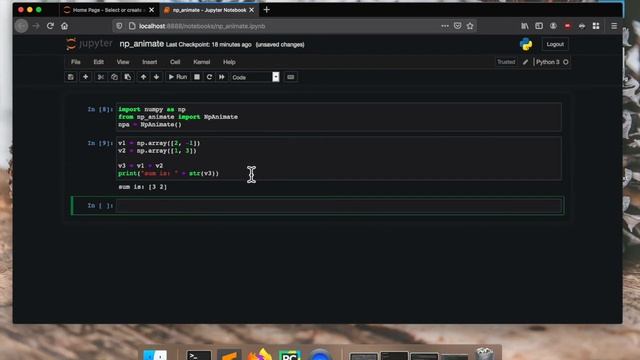
Task: Open Firefox from the Dock
Action: point(260,354)
